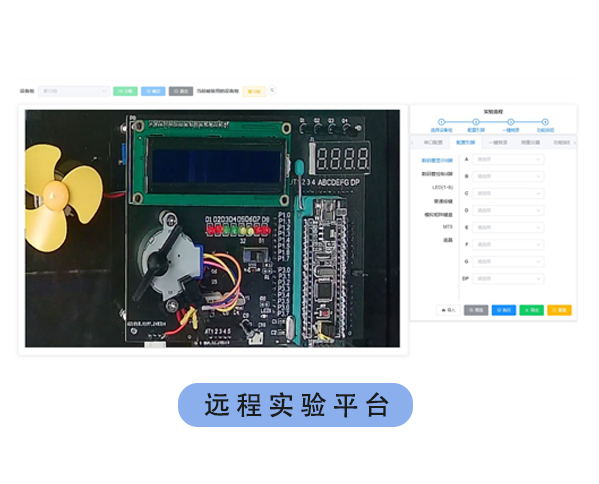Click the white import button with cloud icon

pyautogui.click(x=448, y=310)
